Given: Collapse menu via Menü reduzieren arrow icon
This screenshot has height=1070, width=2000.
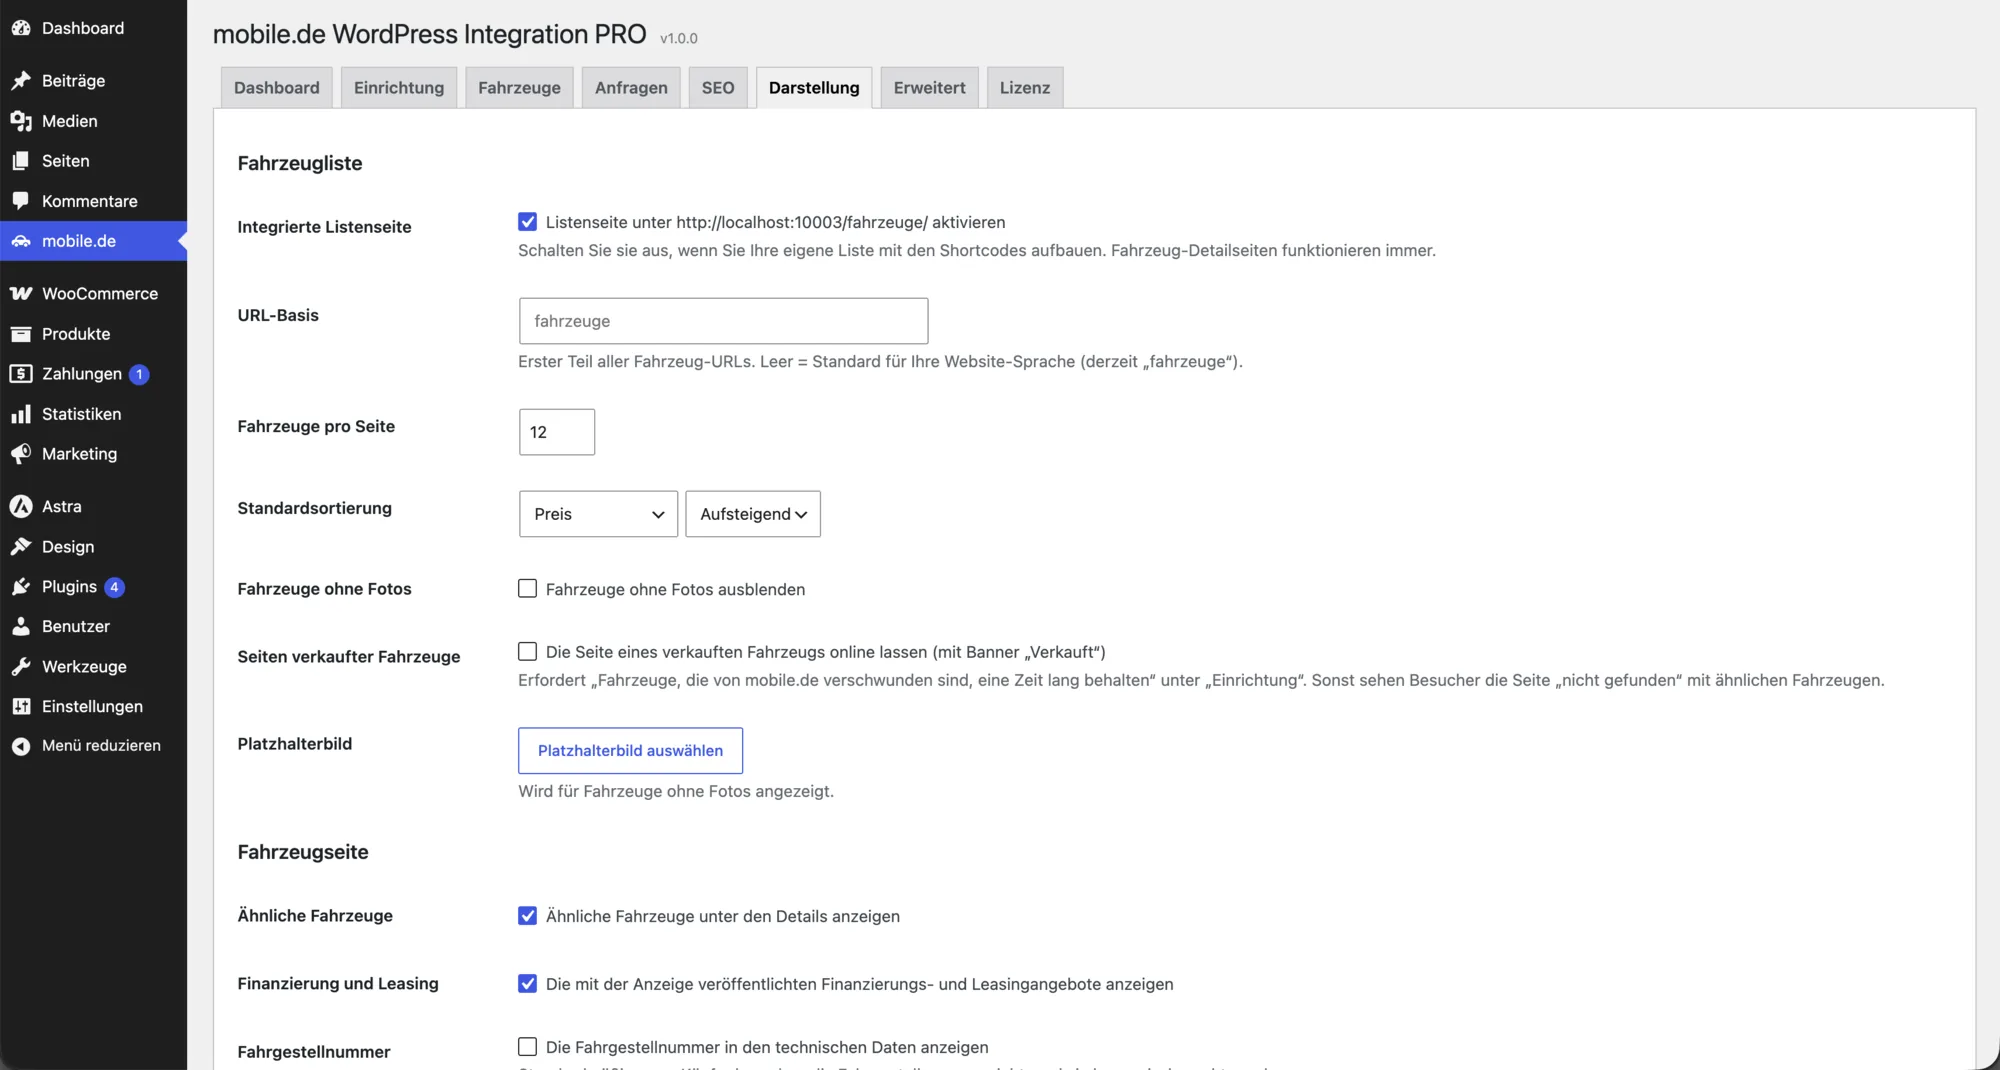Looking at the screenshot, I should pos(21,746).
